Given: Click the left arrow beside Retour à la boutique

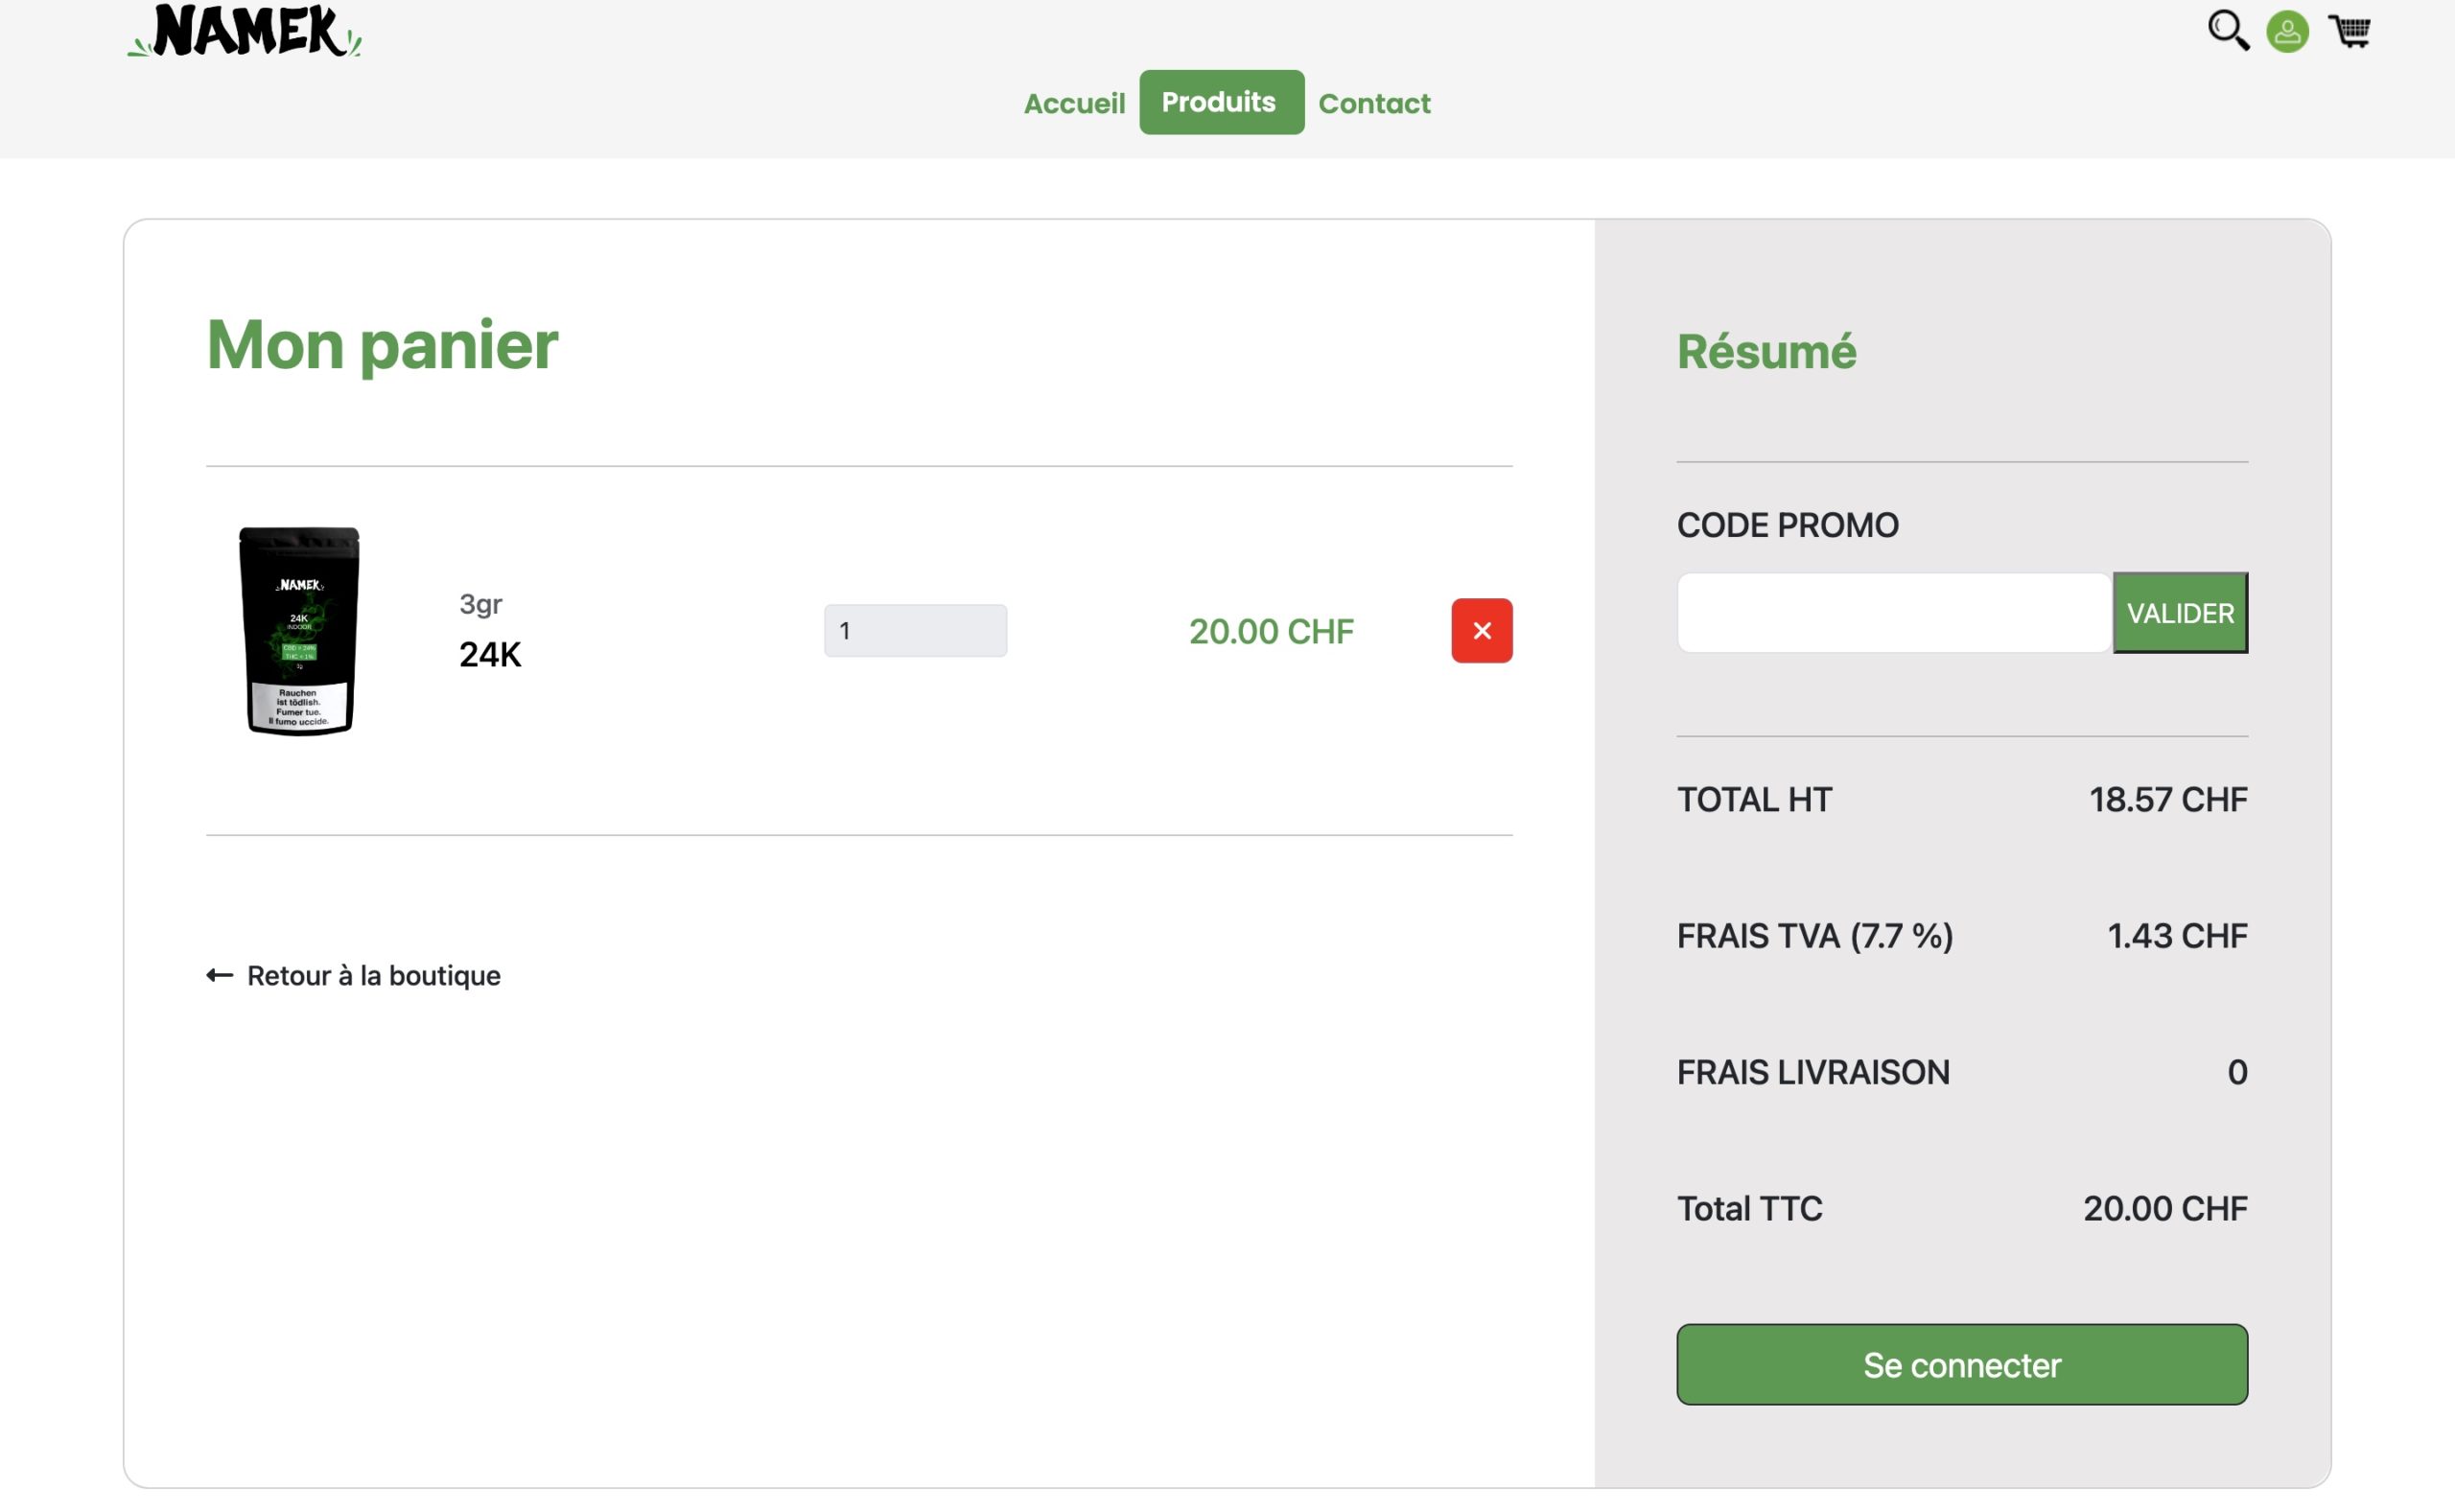Looking at the screenshot, I should [x=220, y=975].
